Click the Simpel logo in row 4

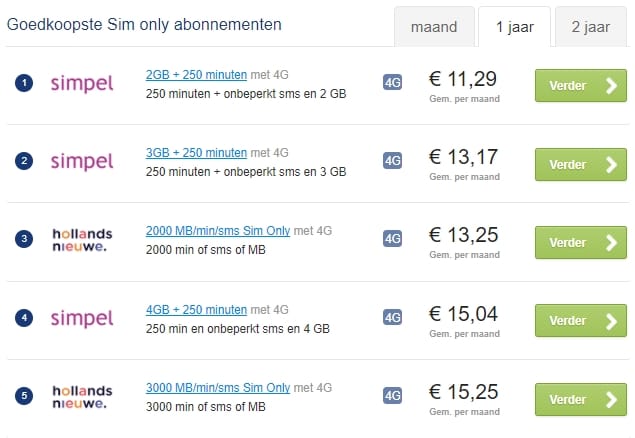click(82, 319)
